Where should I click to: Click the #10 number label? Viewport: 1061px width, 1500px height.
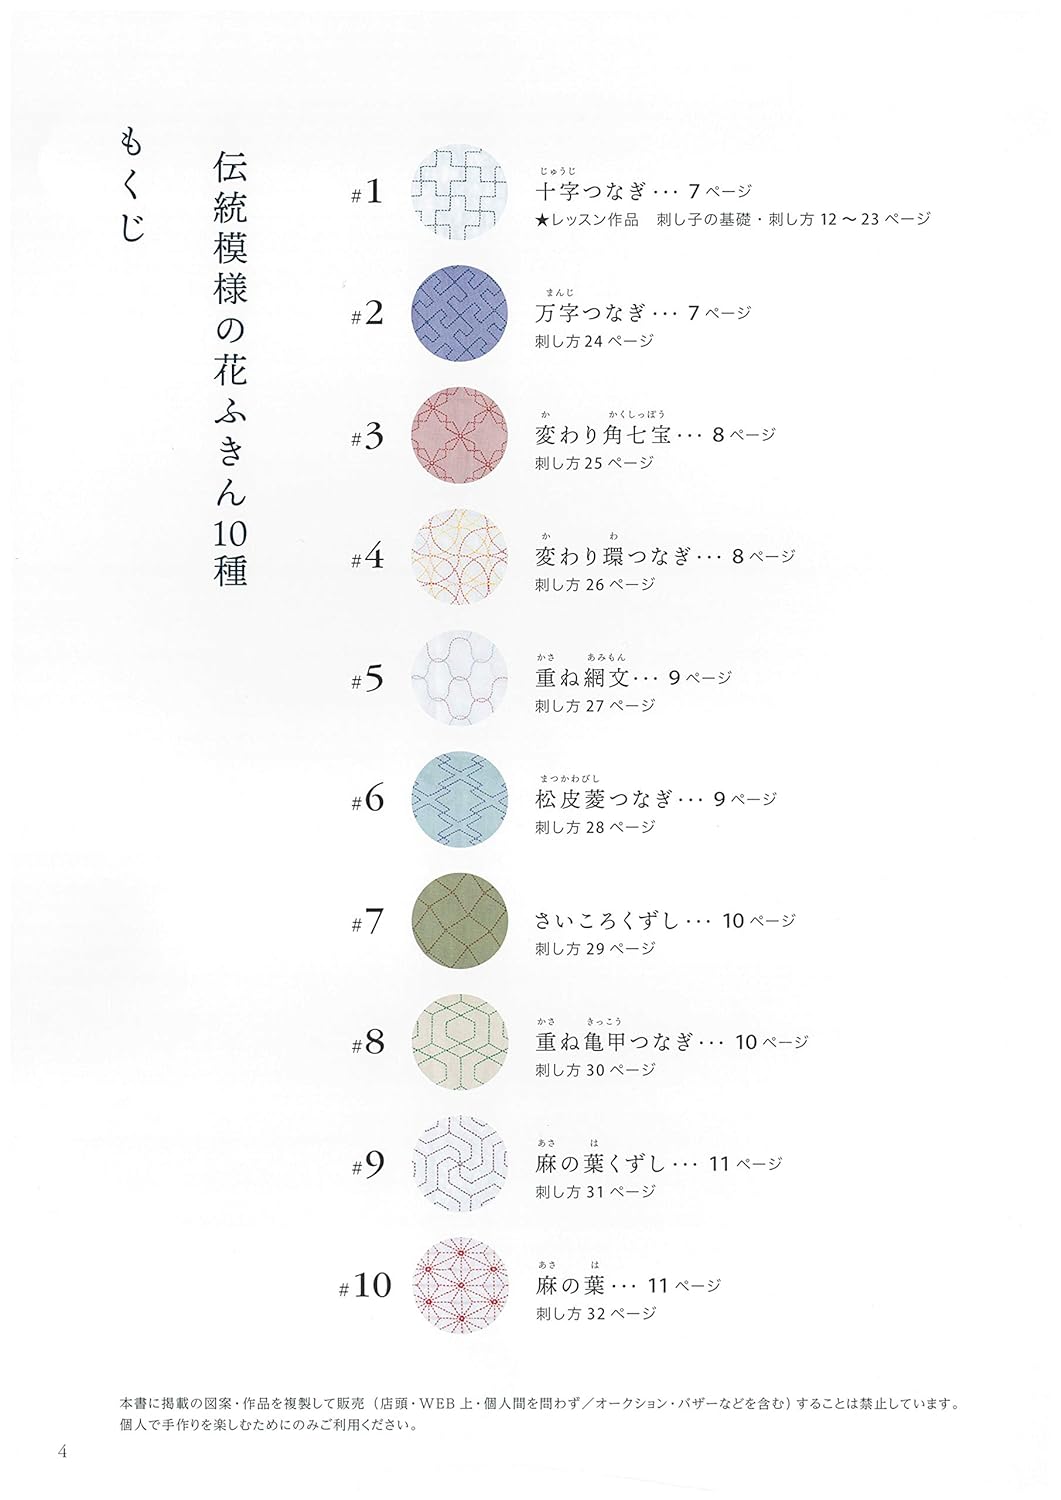[365, 1285]
